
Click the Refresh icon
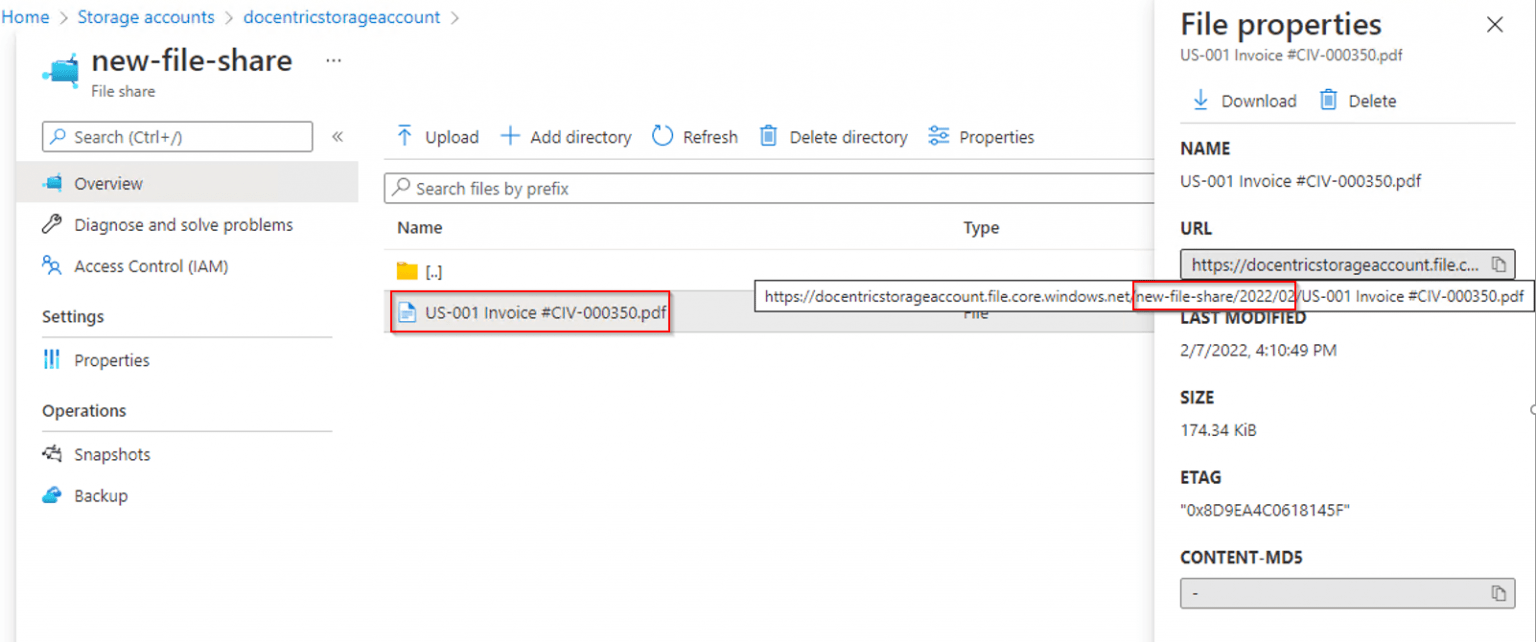pos(662,136)
